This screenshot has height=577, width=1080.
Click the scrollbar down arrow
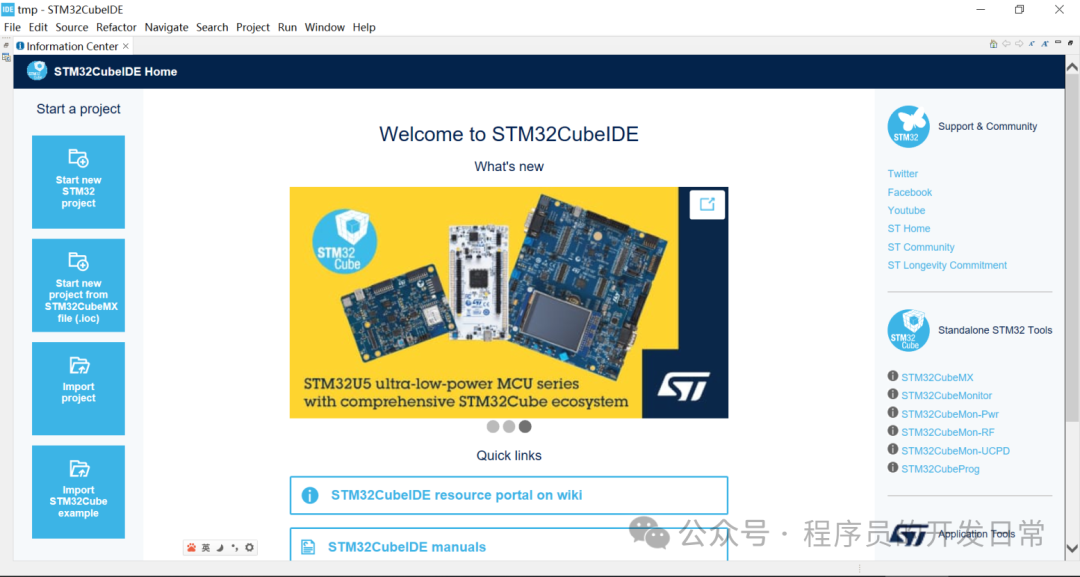coord(1072,548)
